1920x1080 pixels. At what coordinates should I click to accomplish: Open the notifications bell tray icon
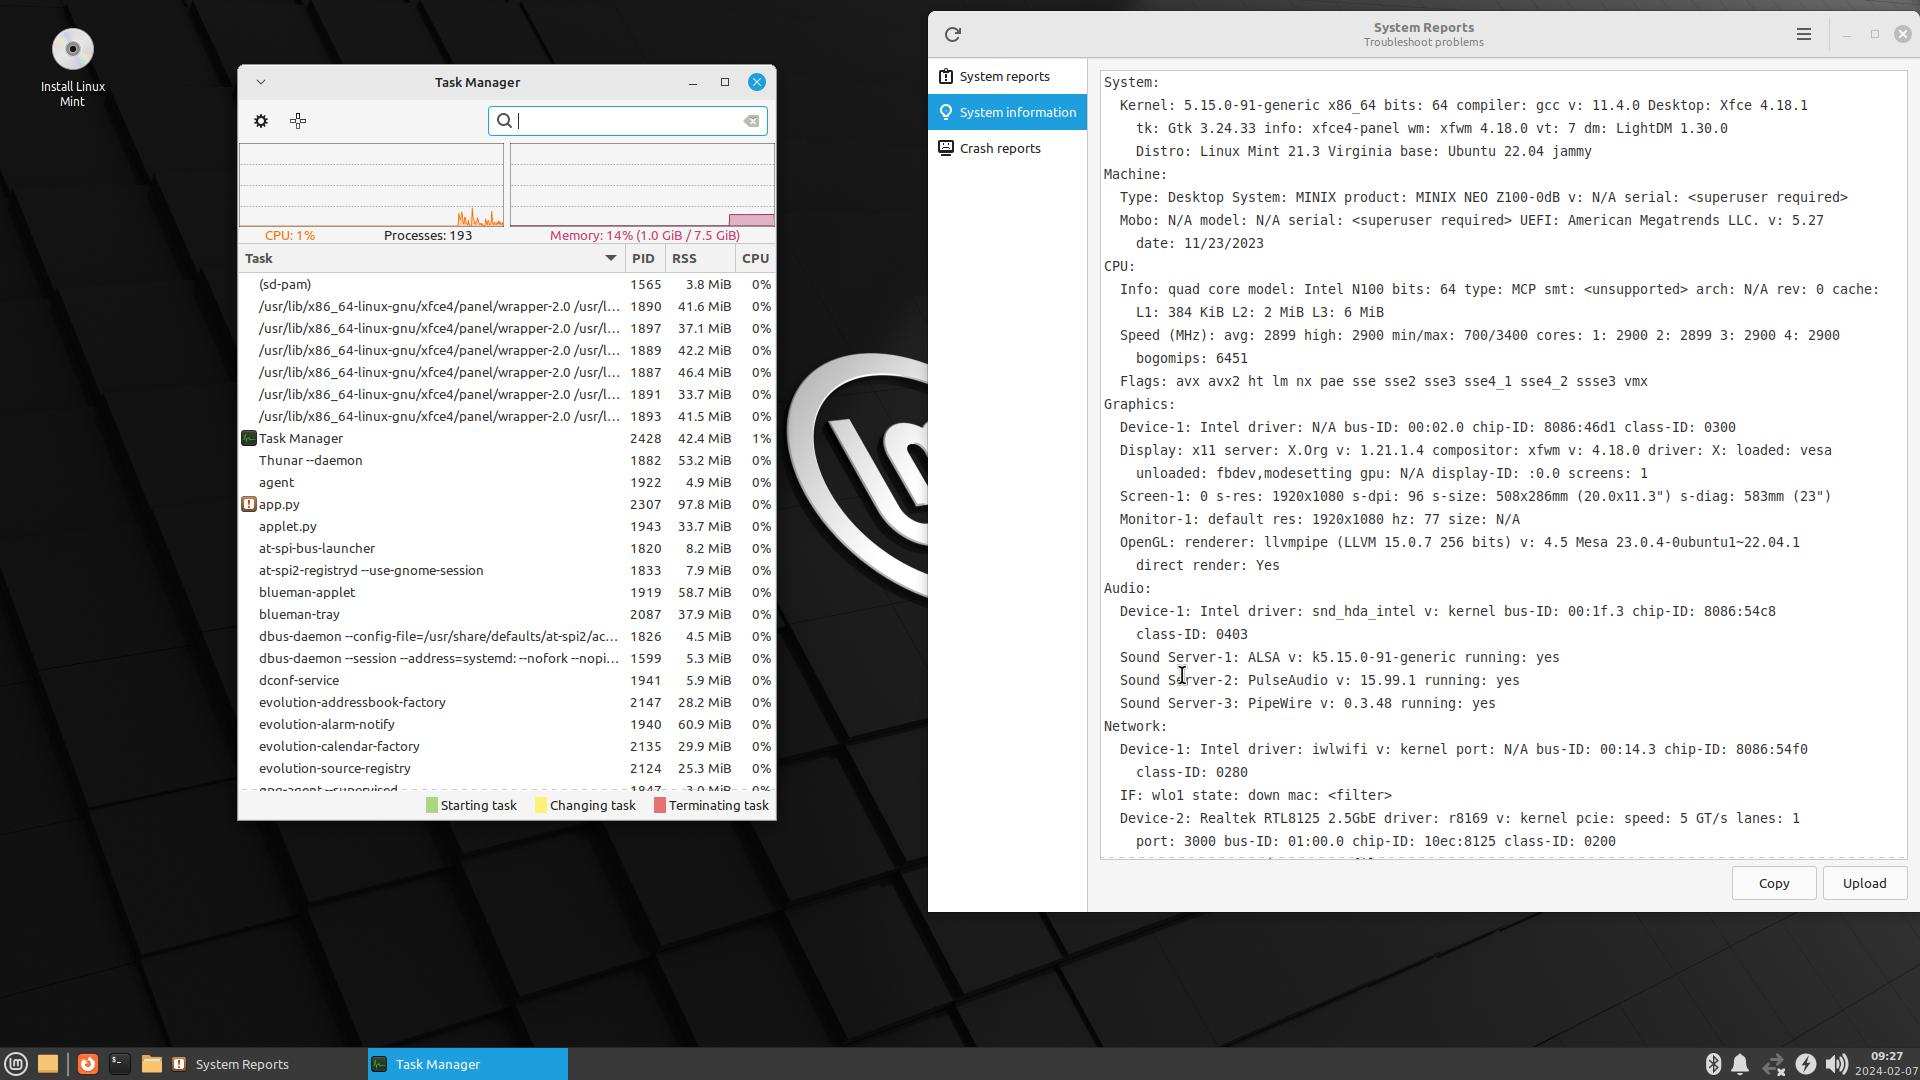pyautogui.click(x=1740, y=1064)
